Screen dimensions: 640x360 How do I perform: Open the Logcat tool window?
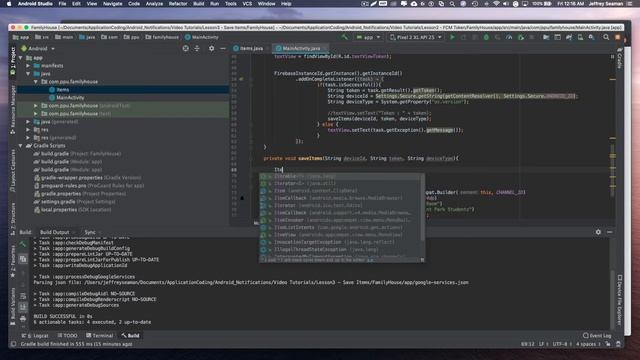click(x=35, y=336)
